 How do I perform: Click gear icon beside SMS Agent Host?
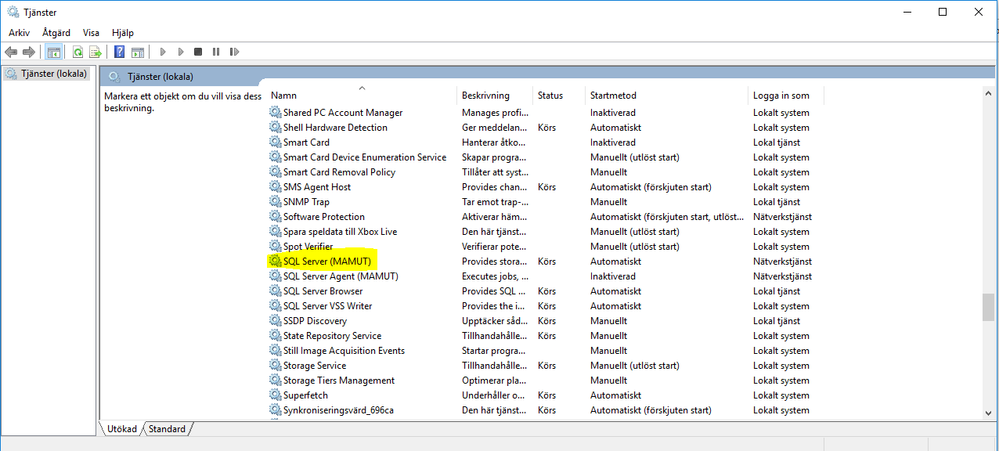coord(275,187)
